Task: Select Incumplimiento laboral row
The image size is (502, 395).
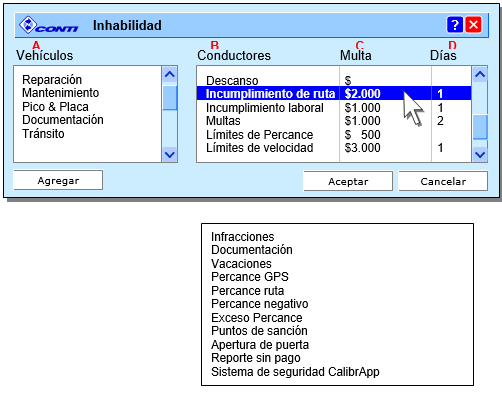Action: [334, 108]
